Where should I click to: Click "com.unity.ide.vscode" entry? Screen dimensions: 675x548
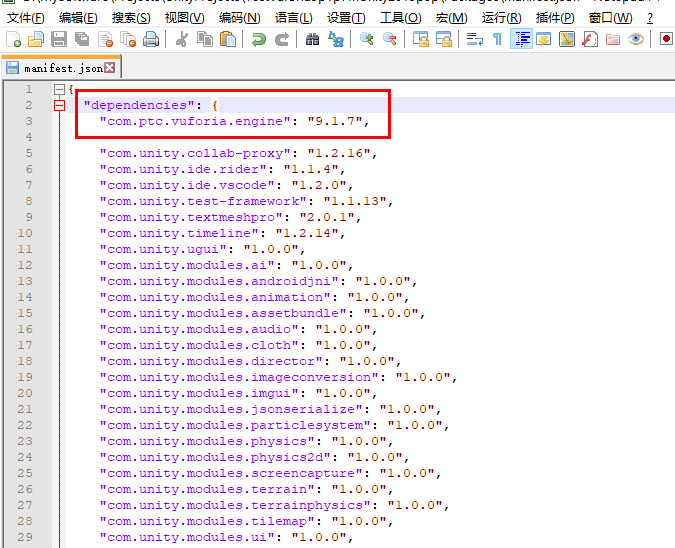[187, 185]
